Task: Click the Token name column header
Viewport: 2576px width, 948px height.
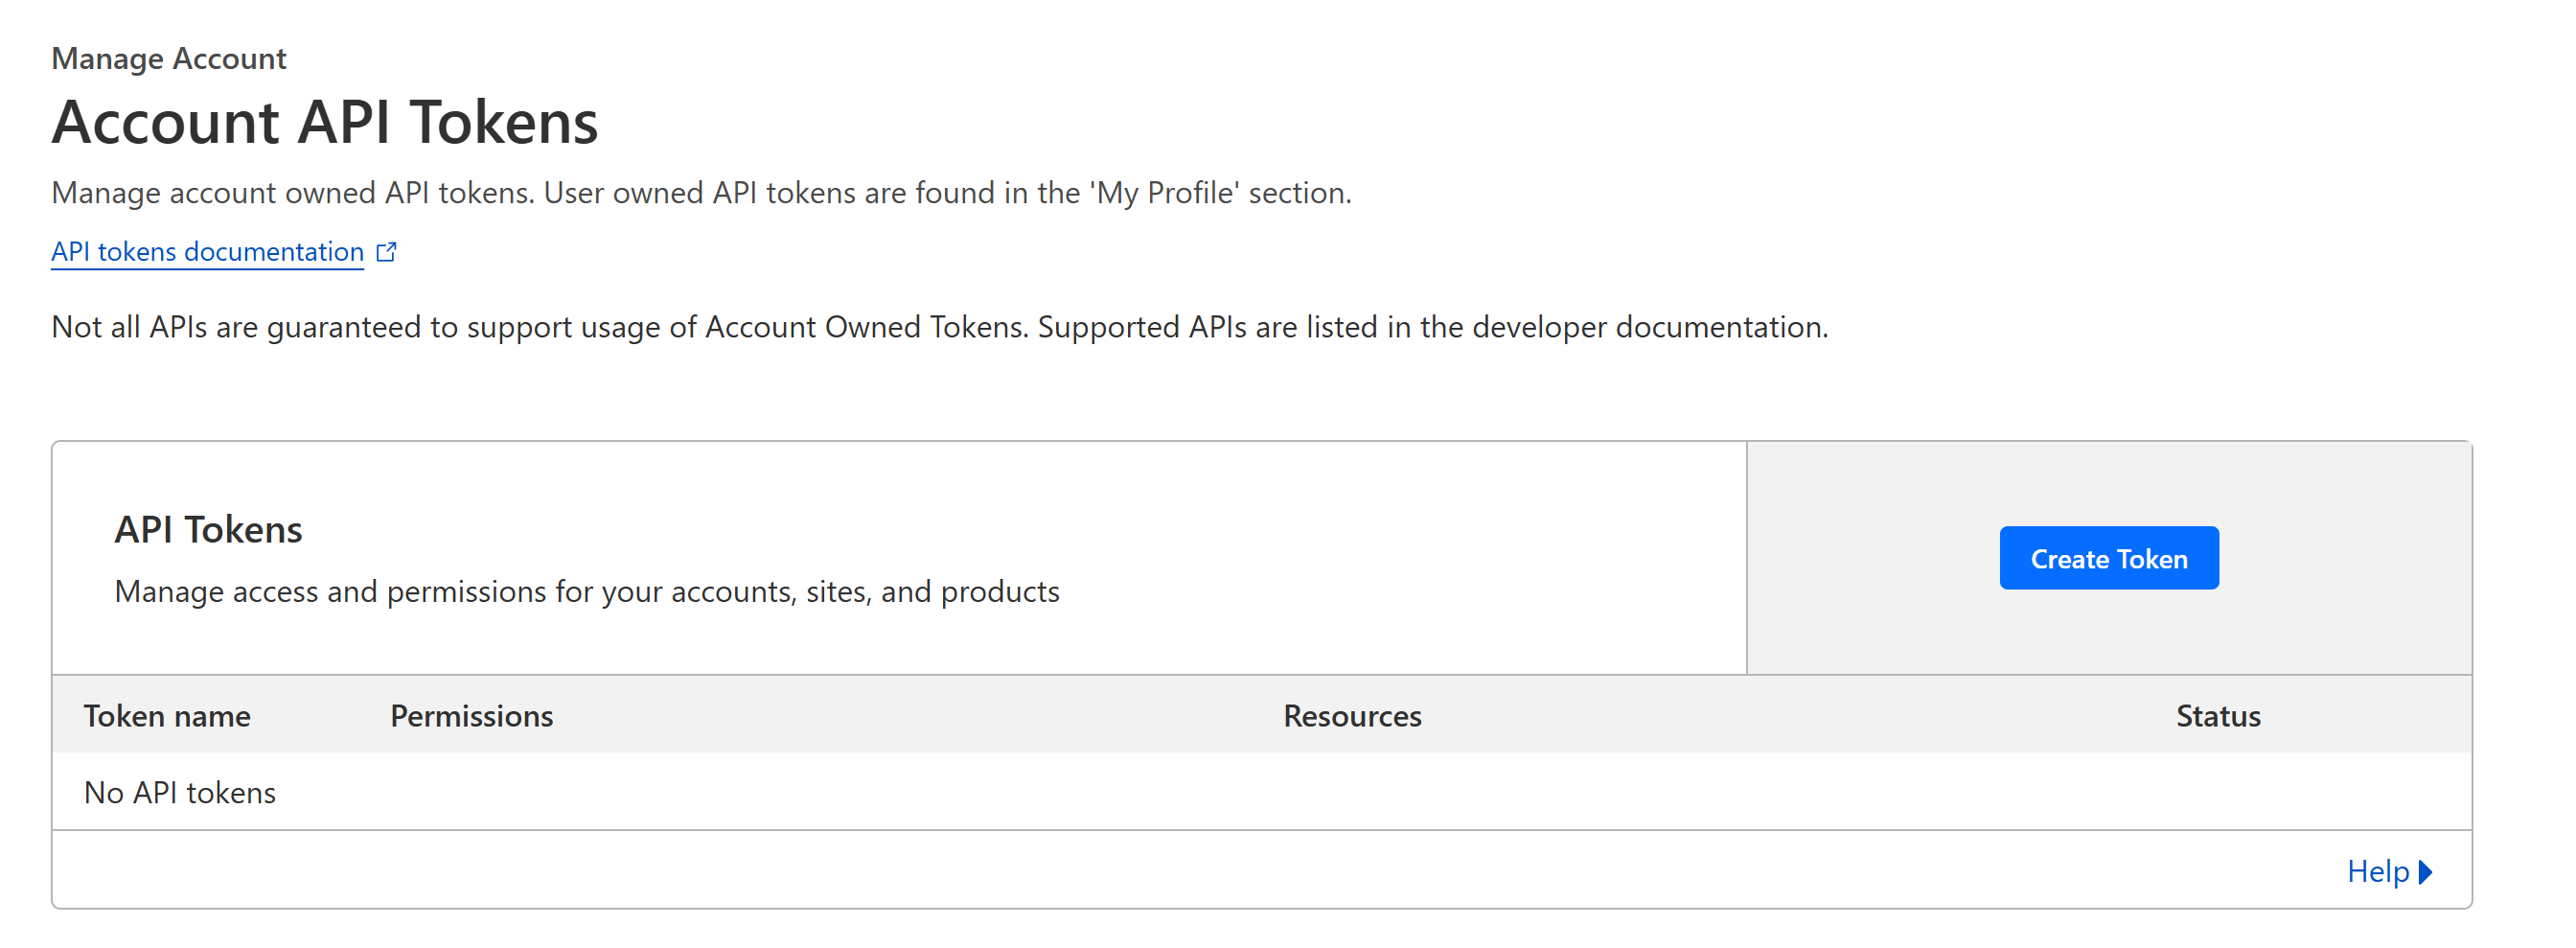Action: 167,716
